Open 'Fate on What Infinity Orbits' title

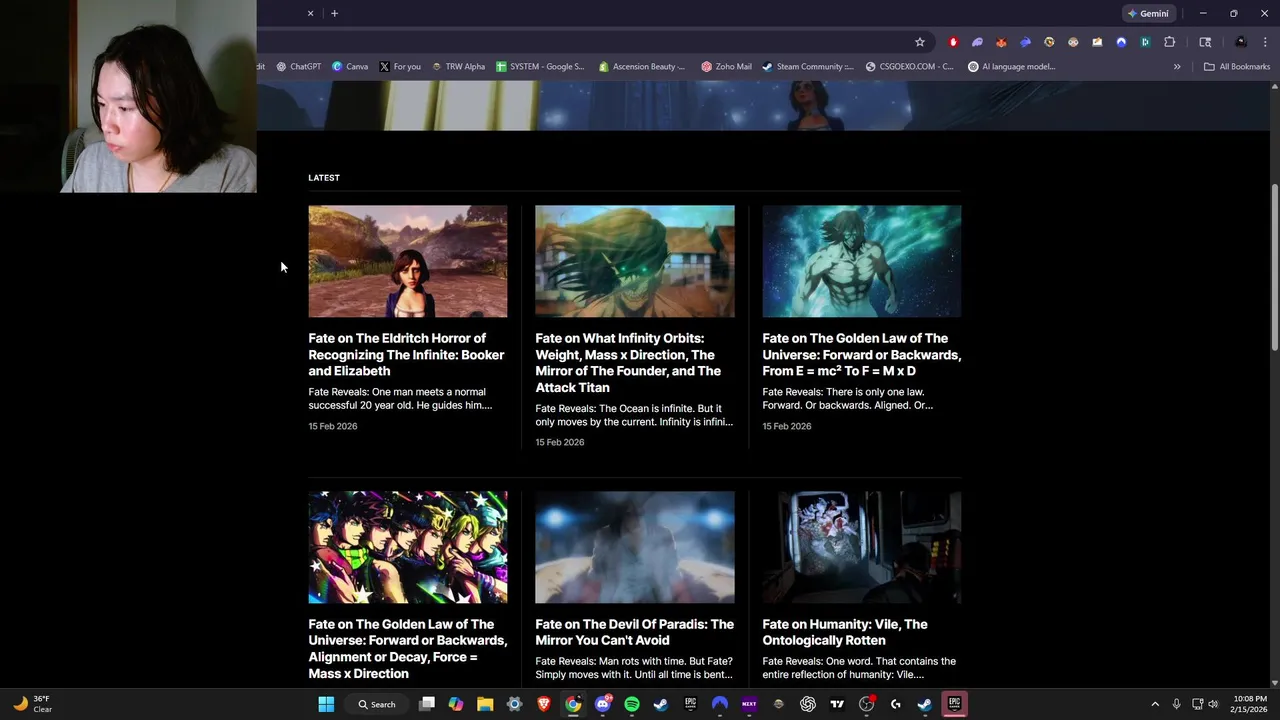[628, 363]
